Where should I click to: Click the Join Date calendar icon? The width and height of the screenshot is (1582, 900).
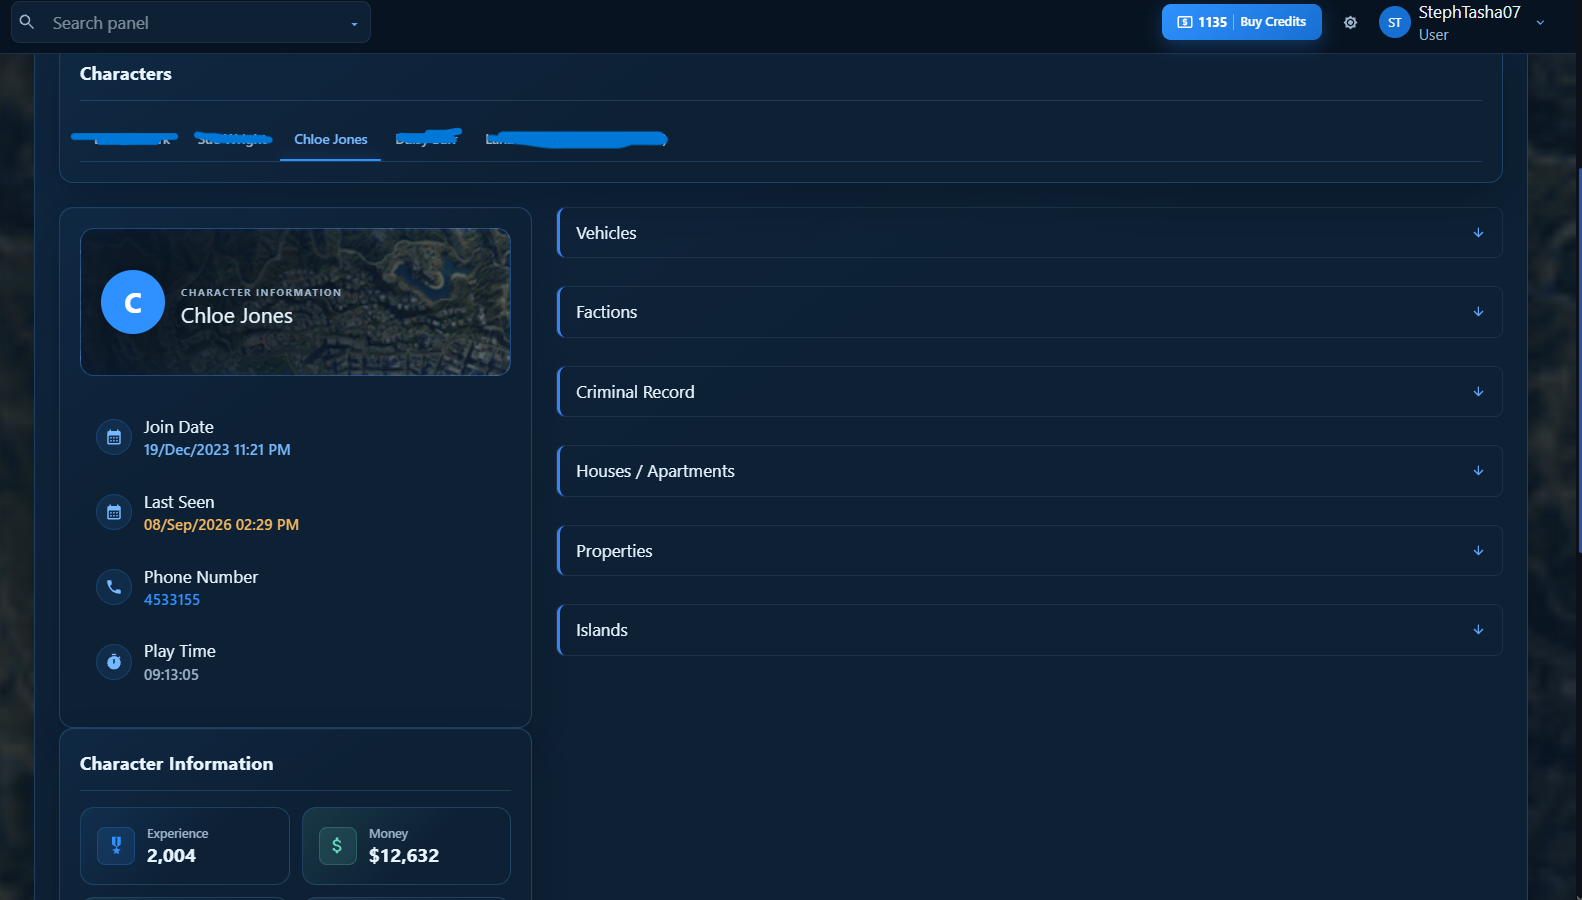point(114,437)
